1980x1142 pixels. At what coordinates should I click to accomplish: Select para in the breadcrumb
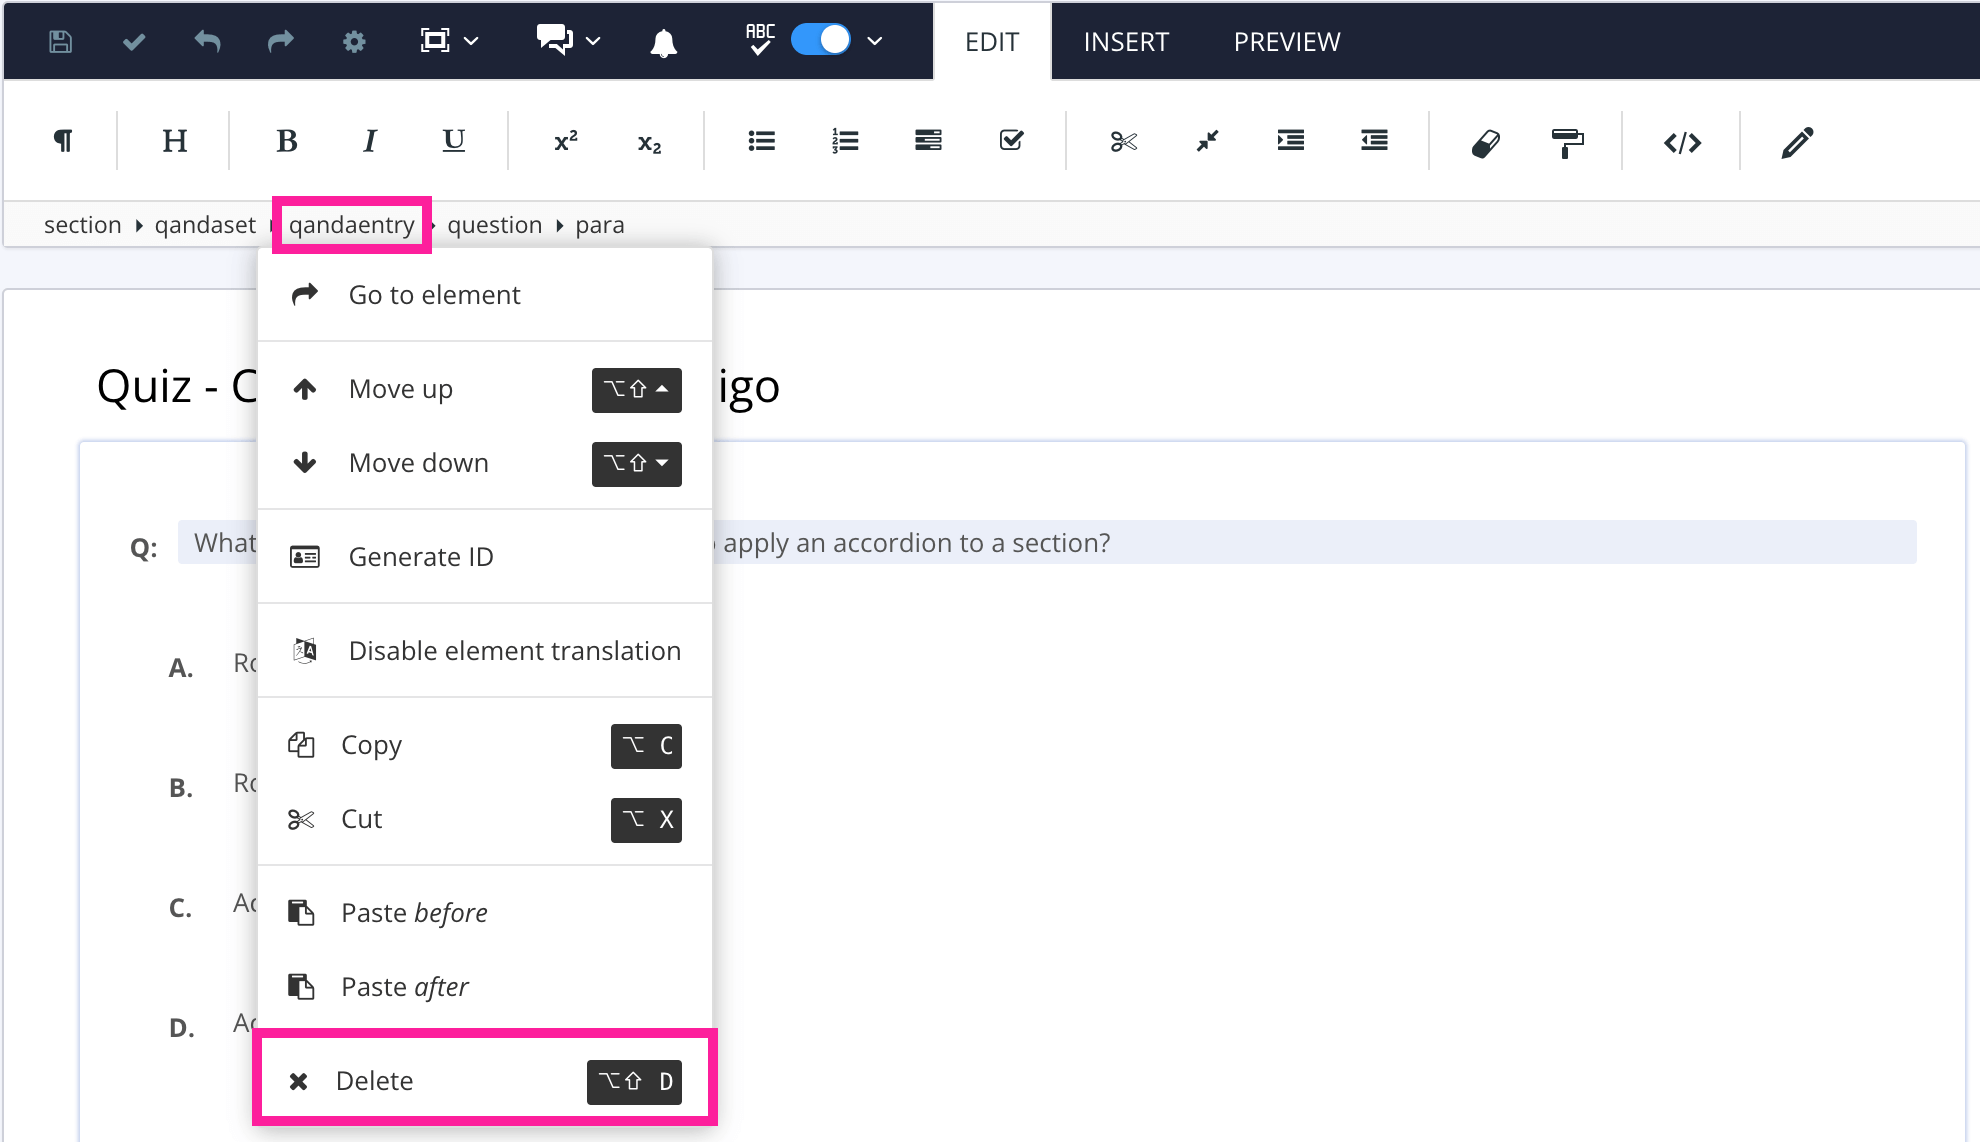[600, 225]
